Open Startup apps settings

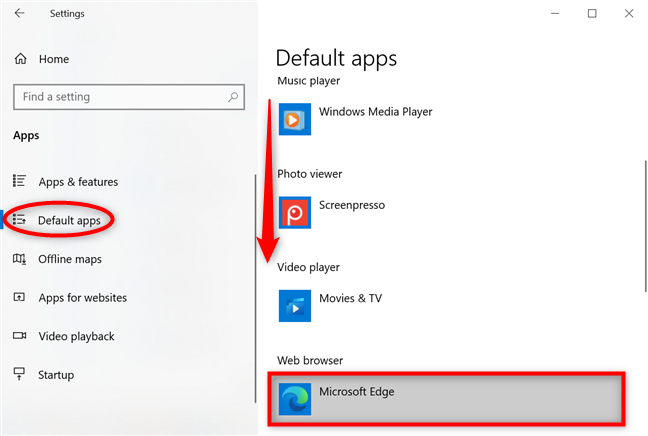(x=56, y=375)
